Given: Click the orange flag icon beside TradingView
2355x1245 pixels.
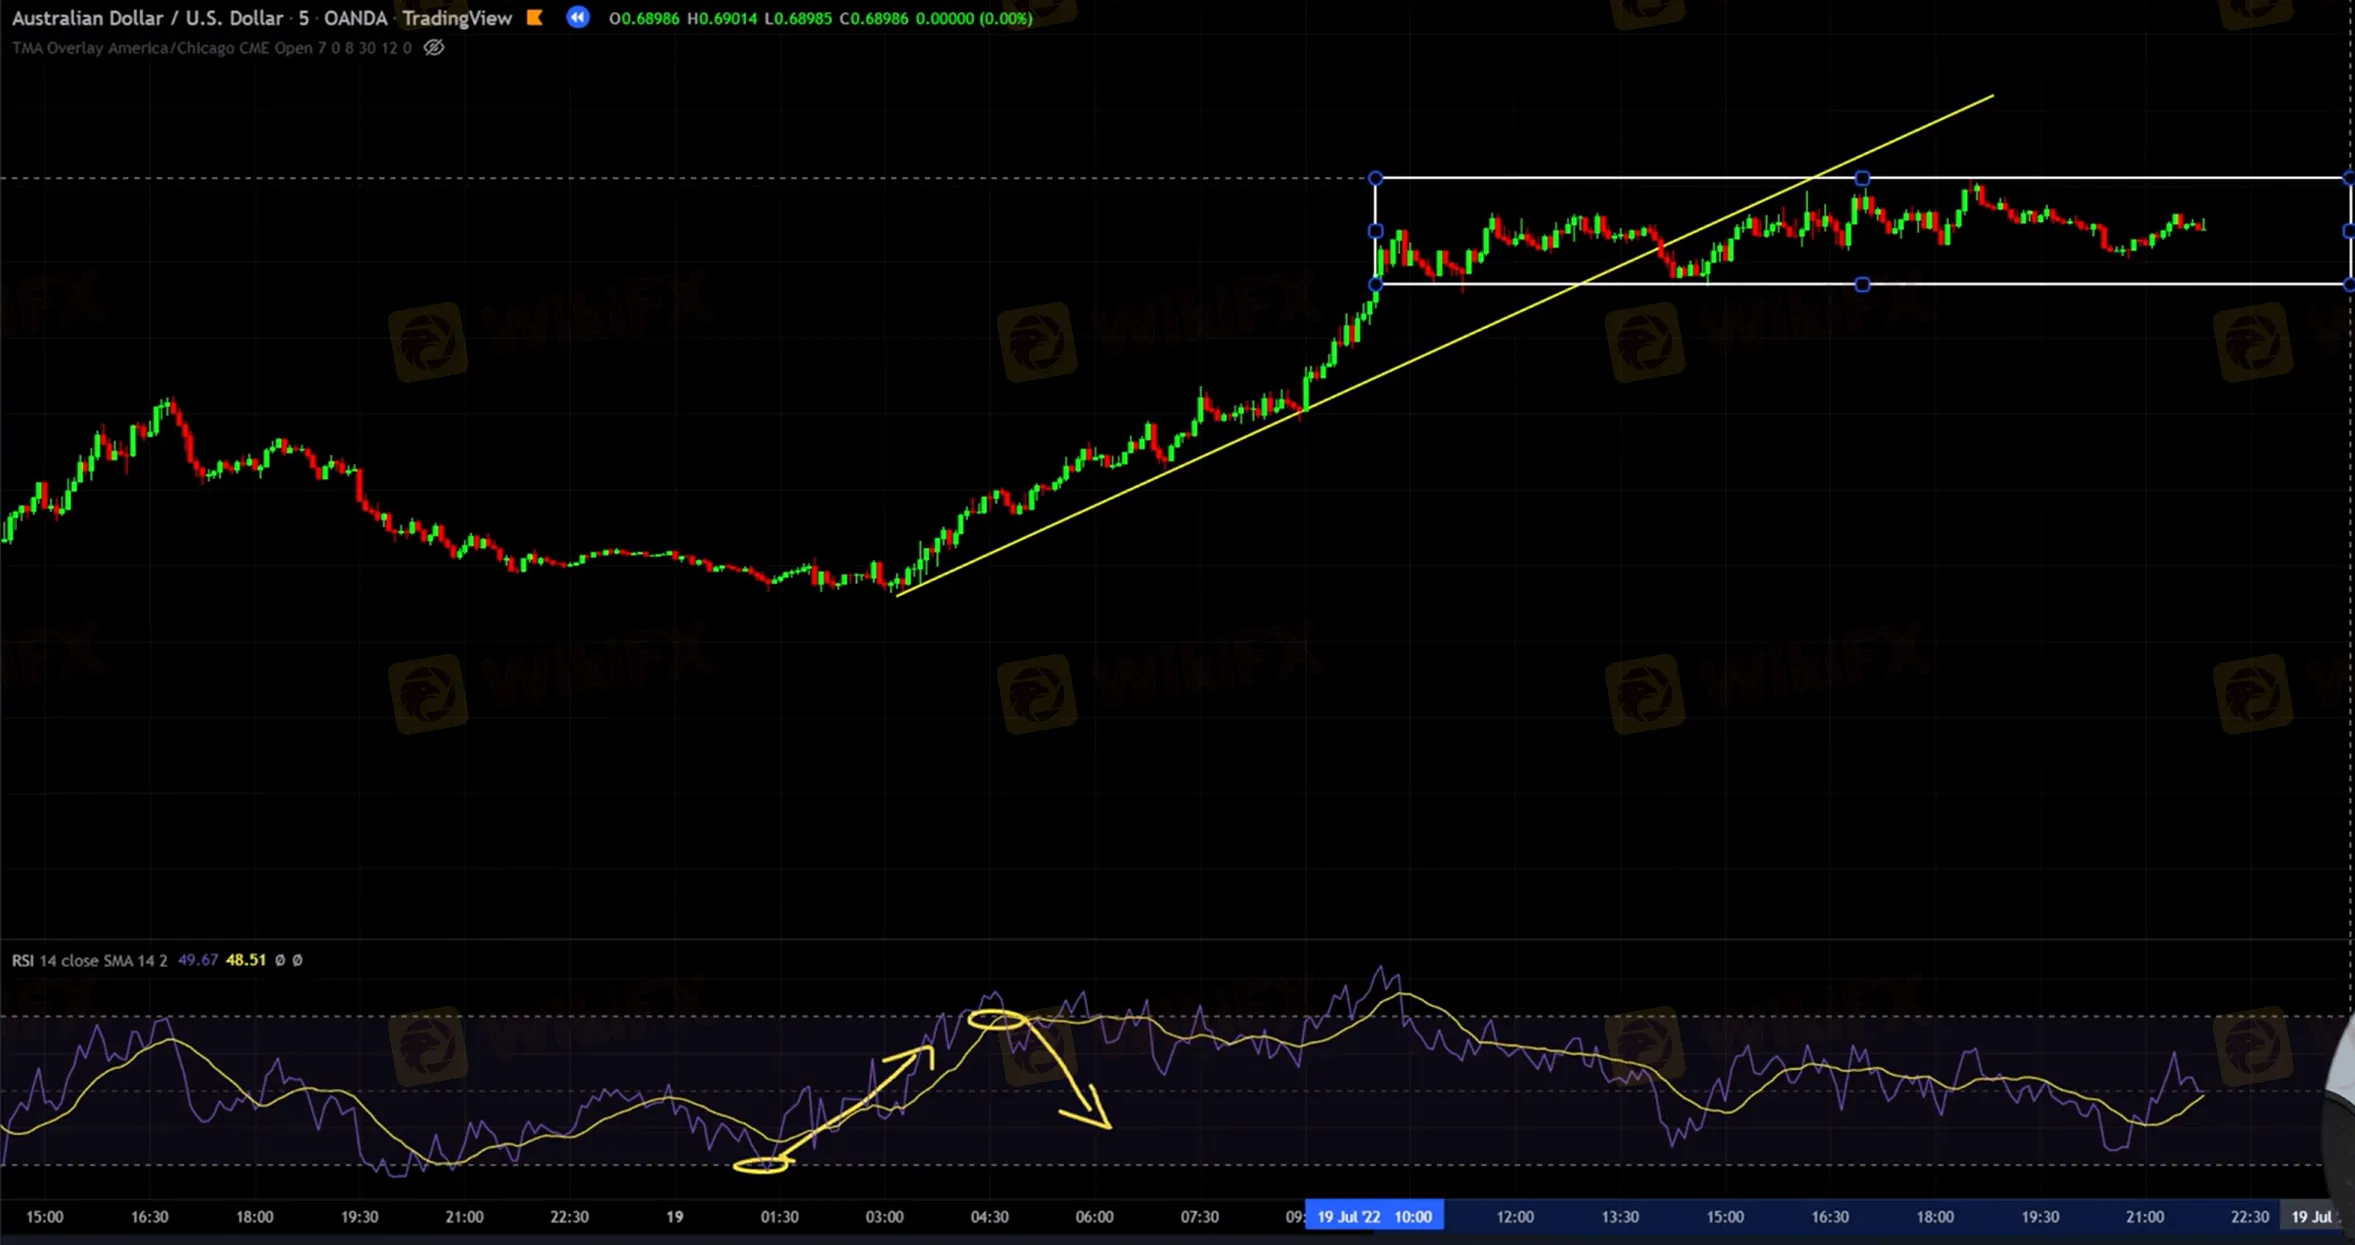Looking at the screenshot, I should [535, 17].
